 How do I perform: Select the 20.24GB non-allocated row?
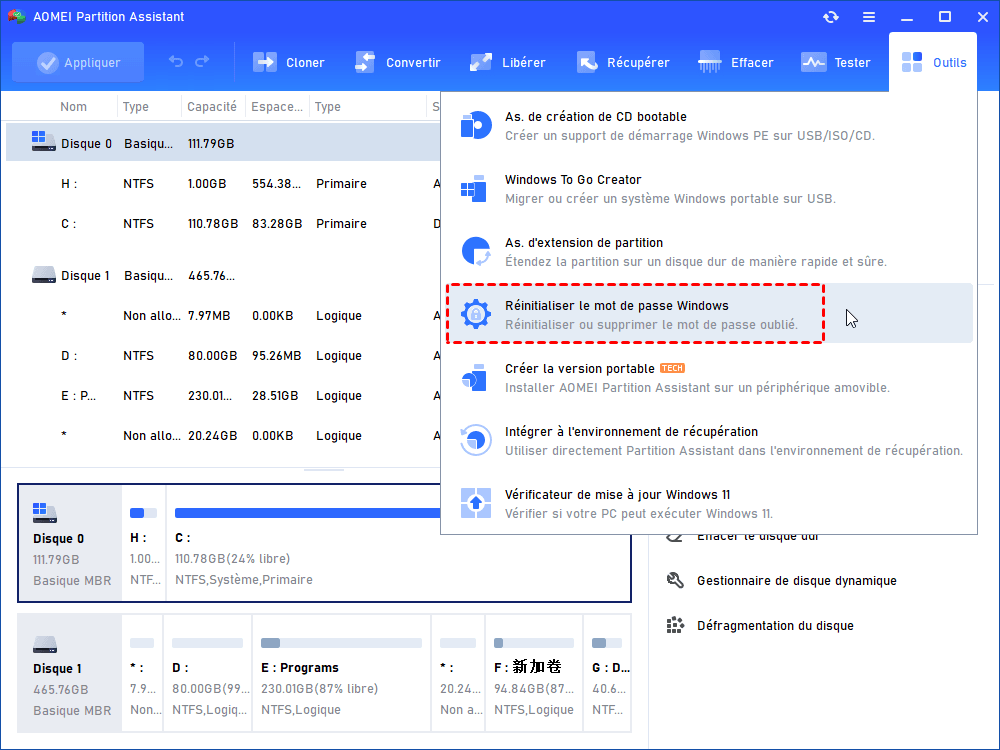[223, 436]
